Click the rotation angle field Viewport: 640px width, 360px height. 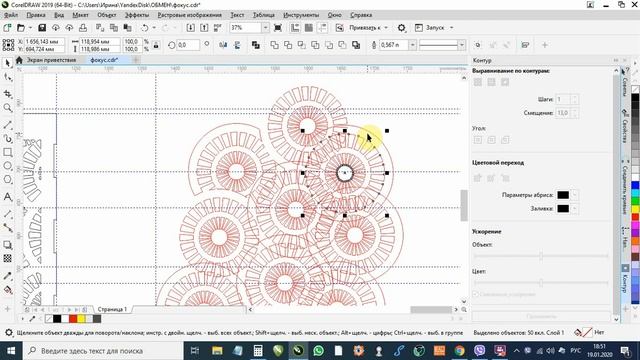pos(188,45)
